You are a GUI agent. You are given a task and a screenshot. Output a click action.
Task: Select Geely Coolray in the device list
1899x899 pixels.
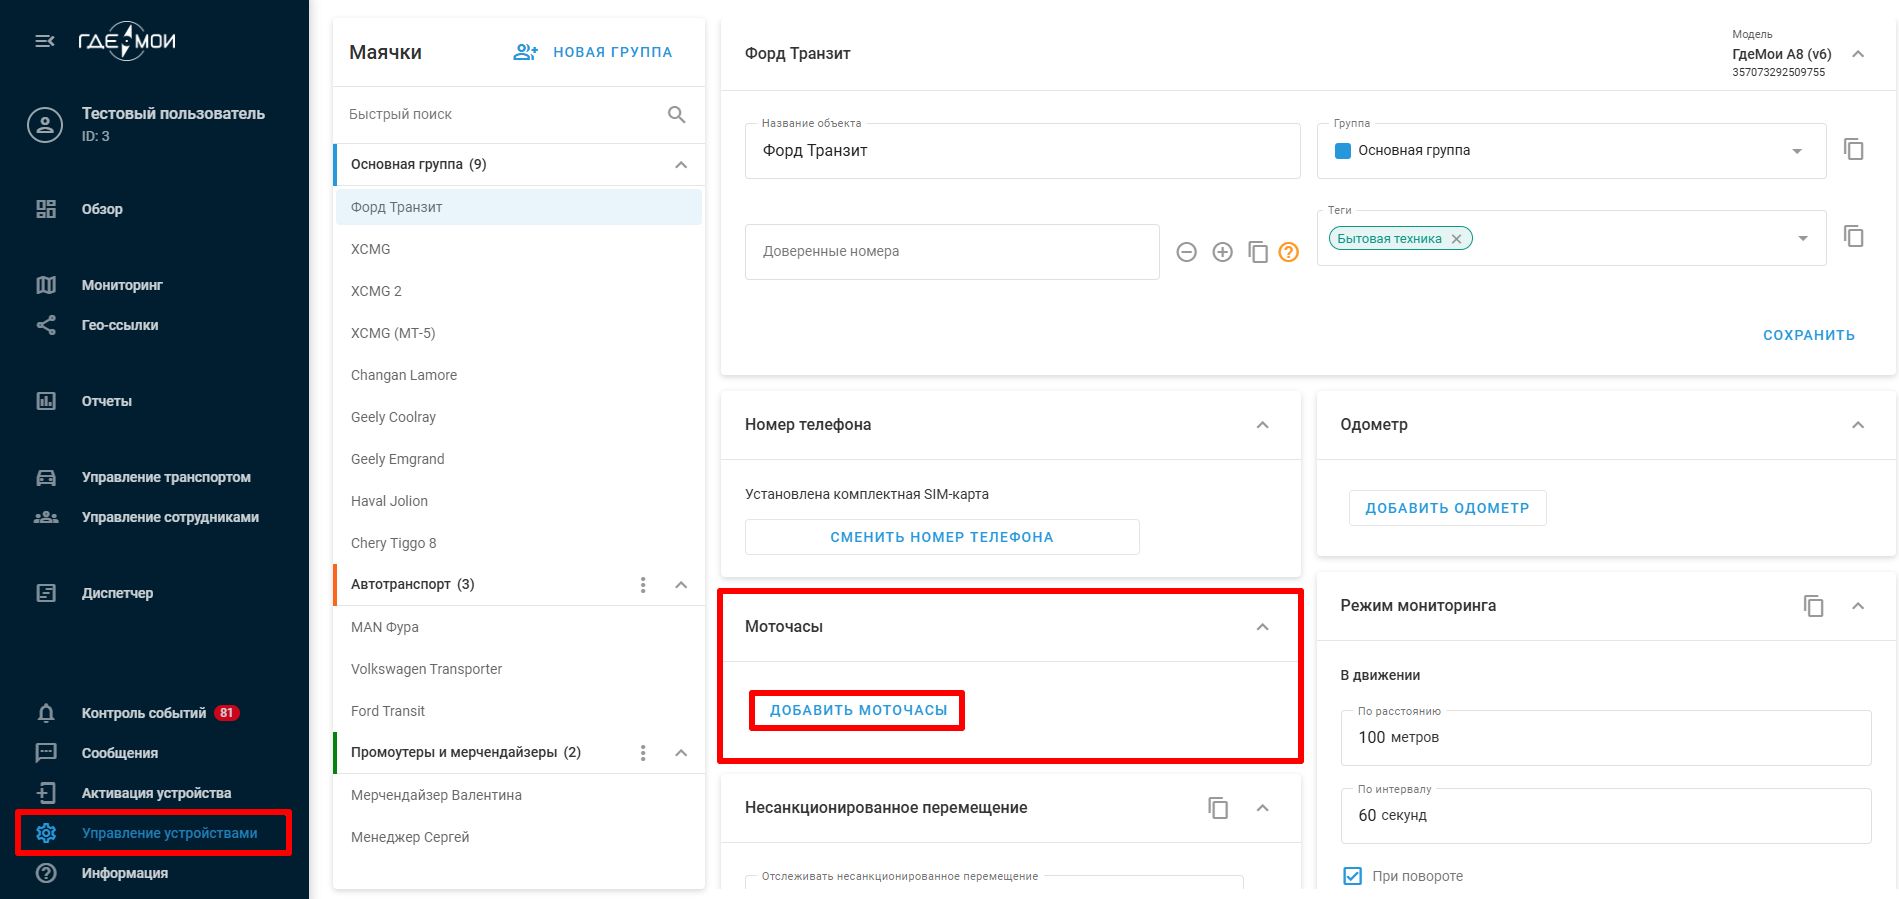point(393,417)
